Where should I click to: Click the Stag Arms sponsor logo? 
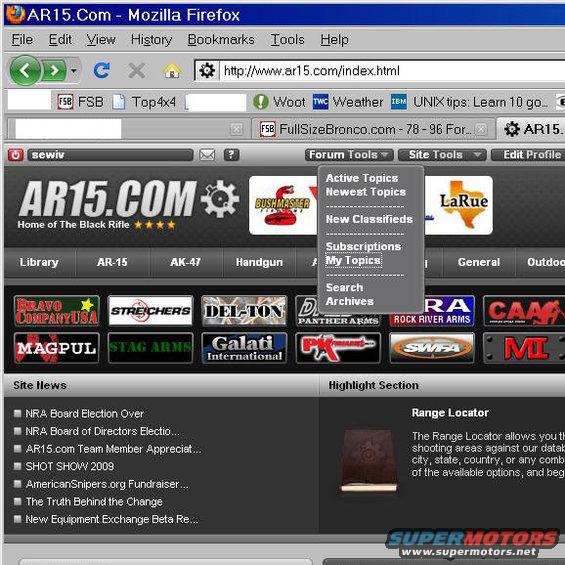150,348
